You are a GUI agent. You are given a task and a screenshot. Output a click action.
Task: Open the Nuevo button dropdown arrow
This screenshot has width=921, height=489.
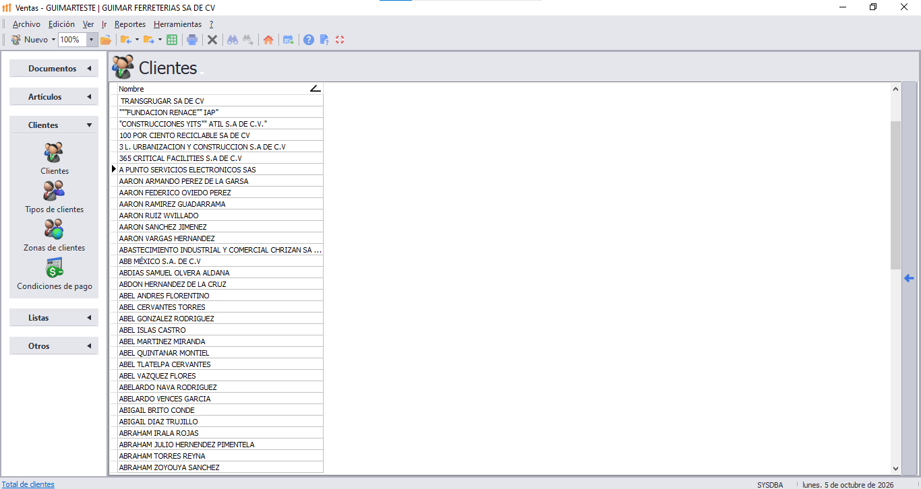(x=53, y=40)
